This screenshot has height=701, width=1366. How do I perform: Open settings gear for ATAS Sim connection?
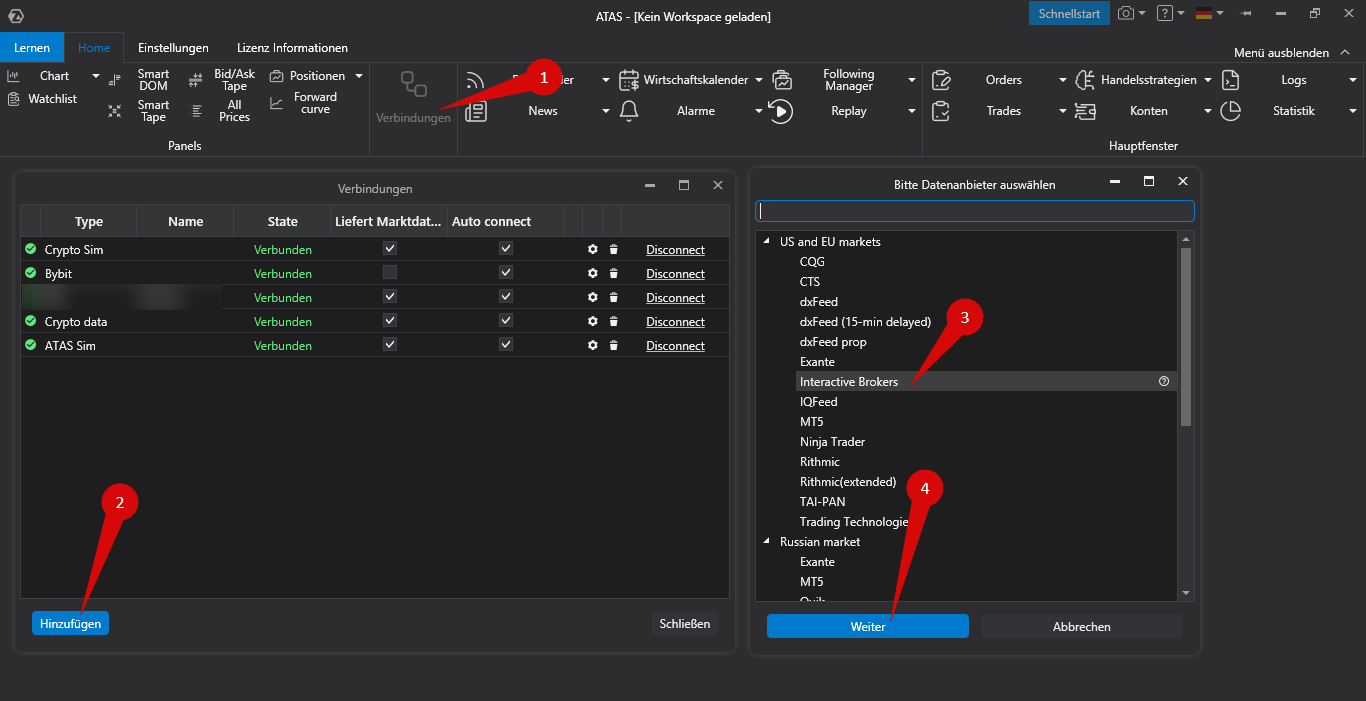(593, 345)
